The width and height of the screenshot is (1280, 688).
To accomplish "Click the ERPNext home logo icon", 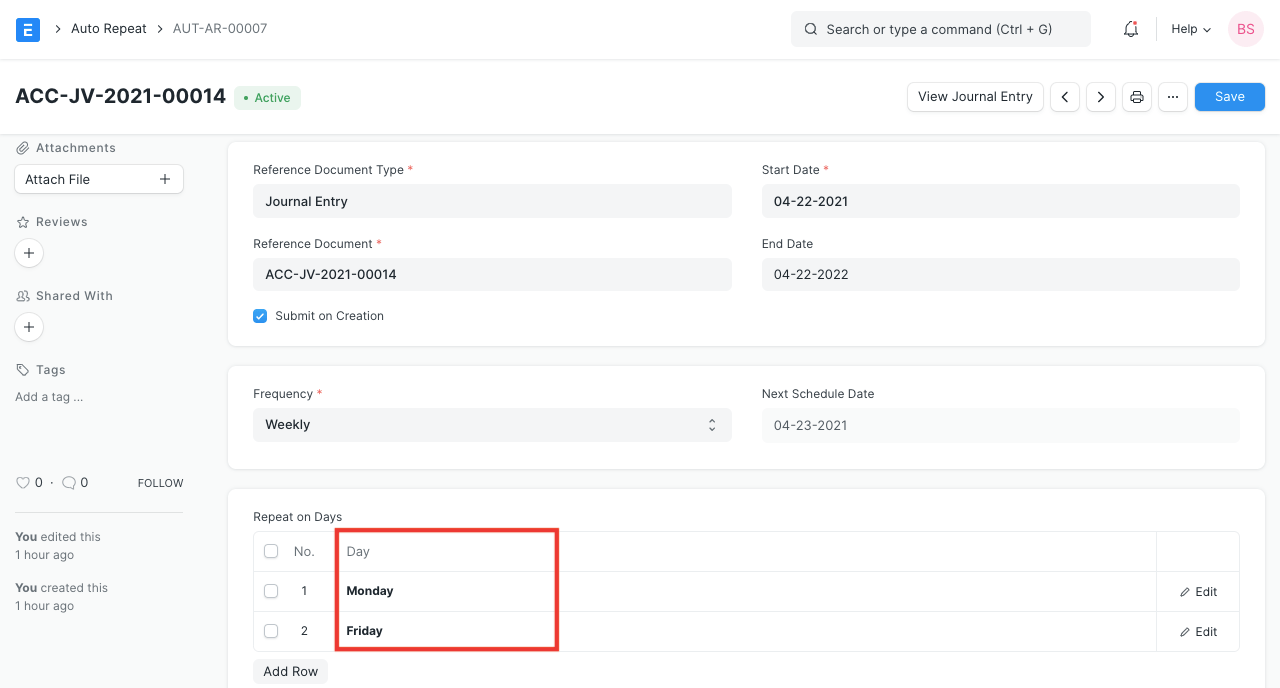I will tap(28, 29).
